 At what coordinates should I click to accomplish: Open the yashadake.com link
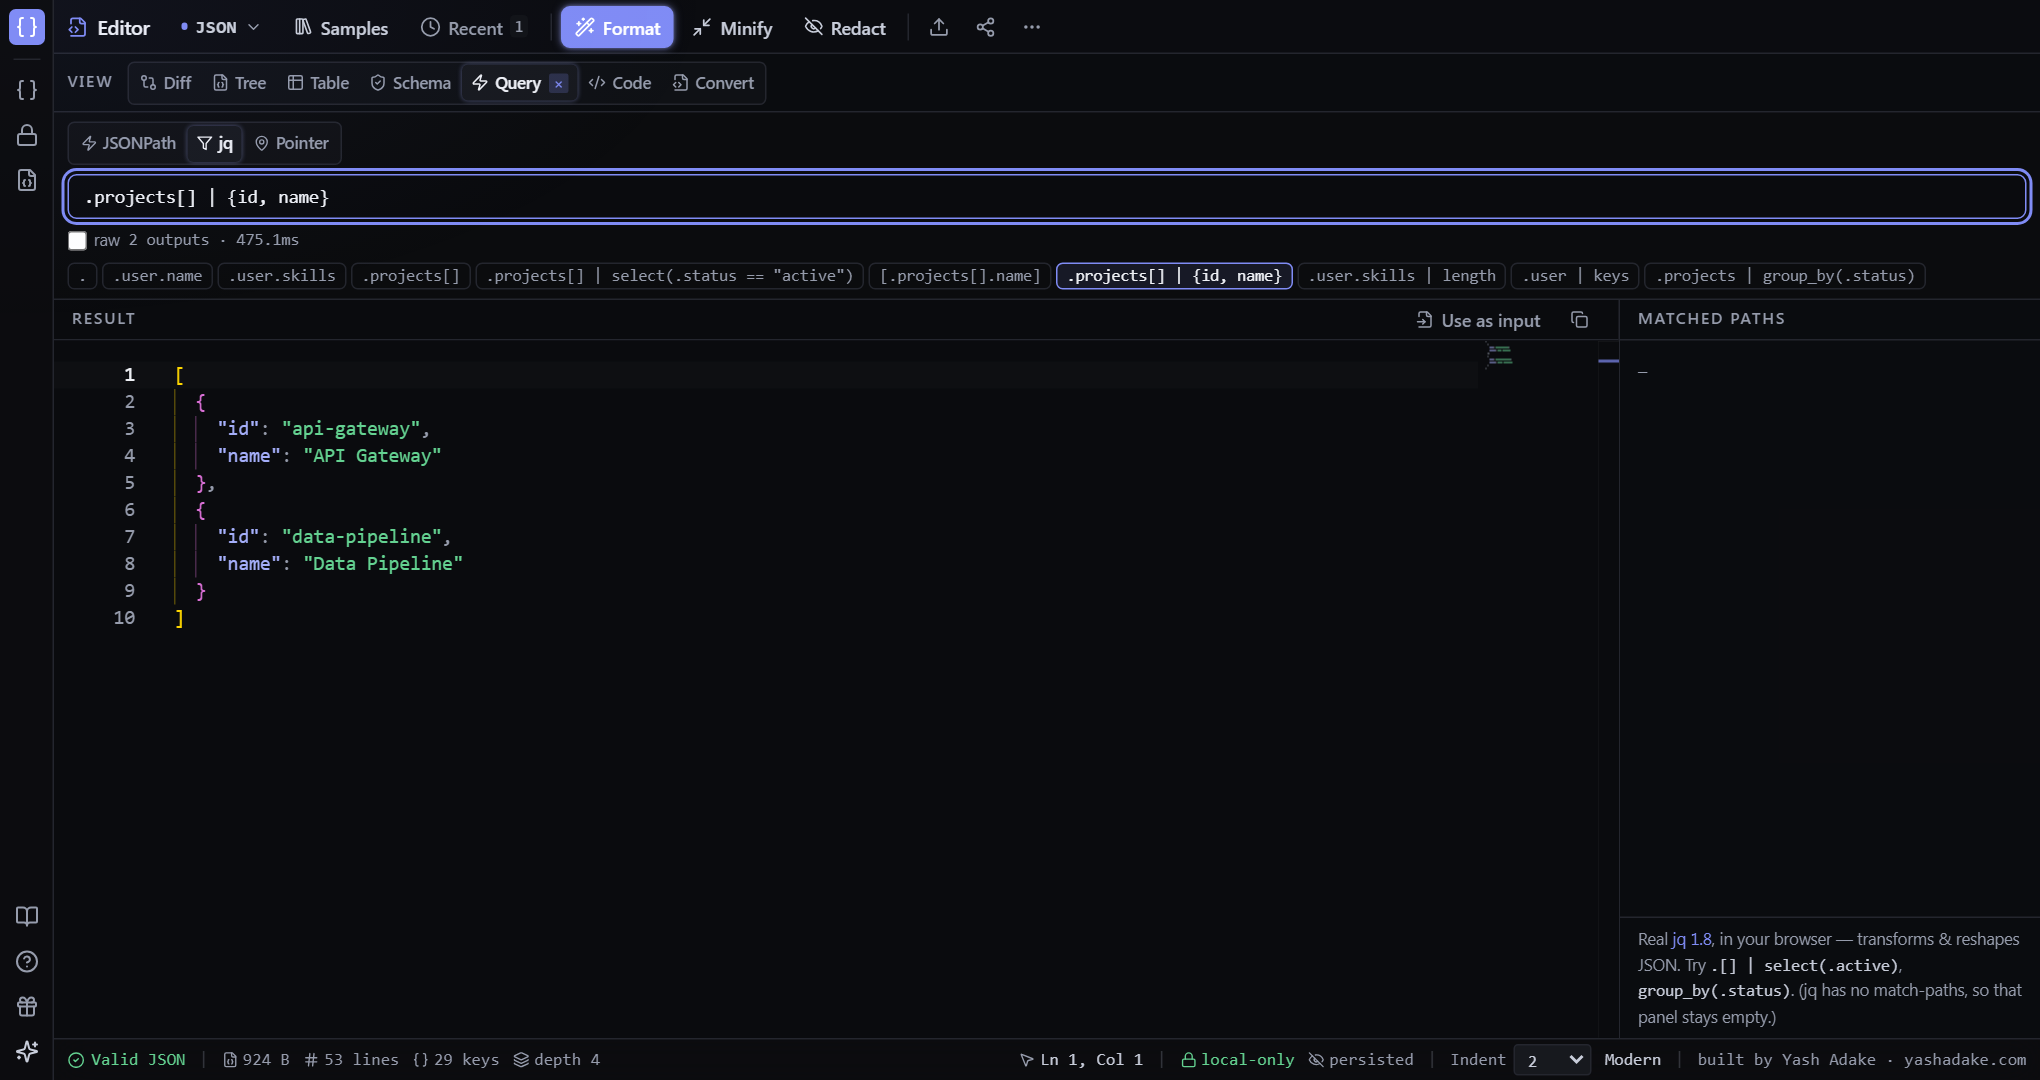tap(1965, 1060)
